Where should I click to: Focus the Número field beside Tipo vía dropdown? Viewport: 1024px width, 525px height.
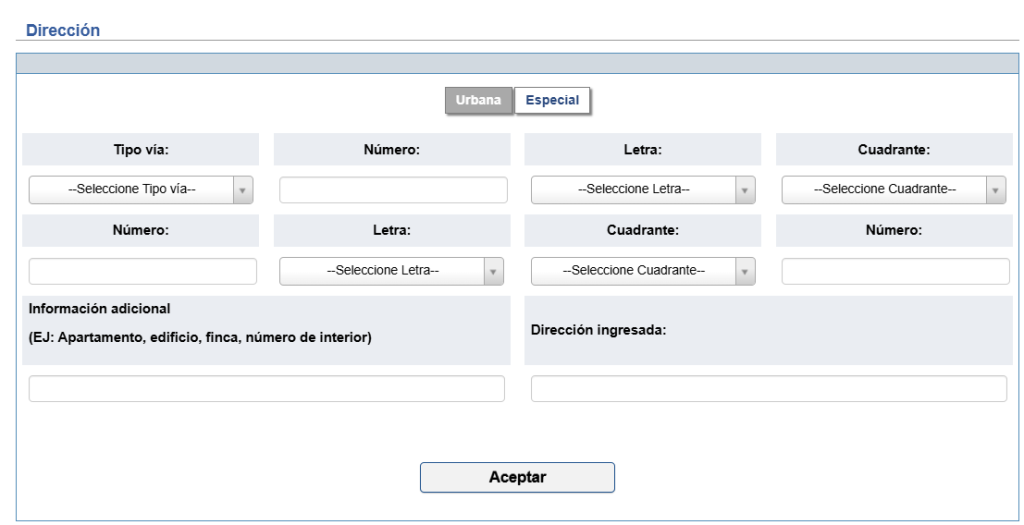pyautogui.click(x=393, y=190)
